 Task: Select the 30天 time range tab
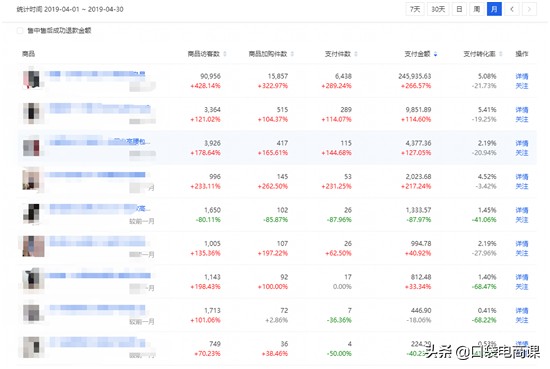[x=438, y=9]
